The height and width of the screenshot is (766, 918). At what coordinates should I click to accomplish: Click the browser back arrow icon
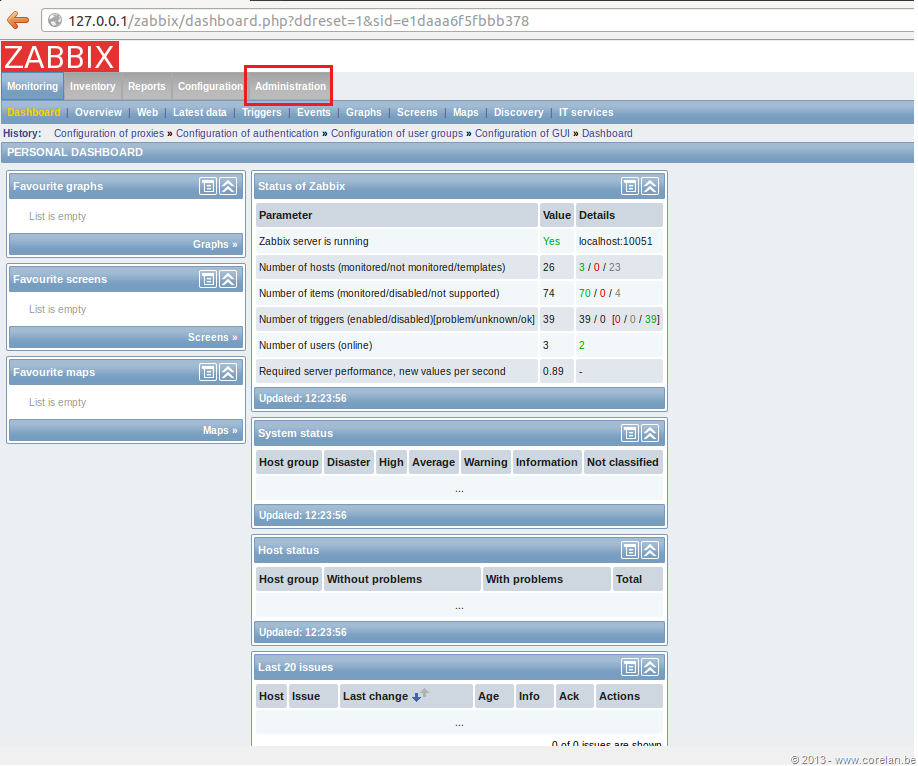click(18, 20)
